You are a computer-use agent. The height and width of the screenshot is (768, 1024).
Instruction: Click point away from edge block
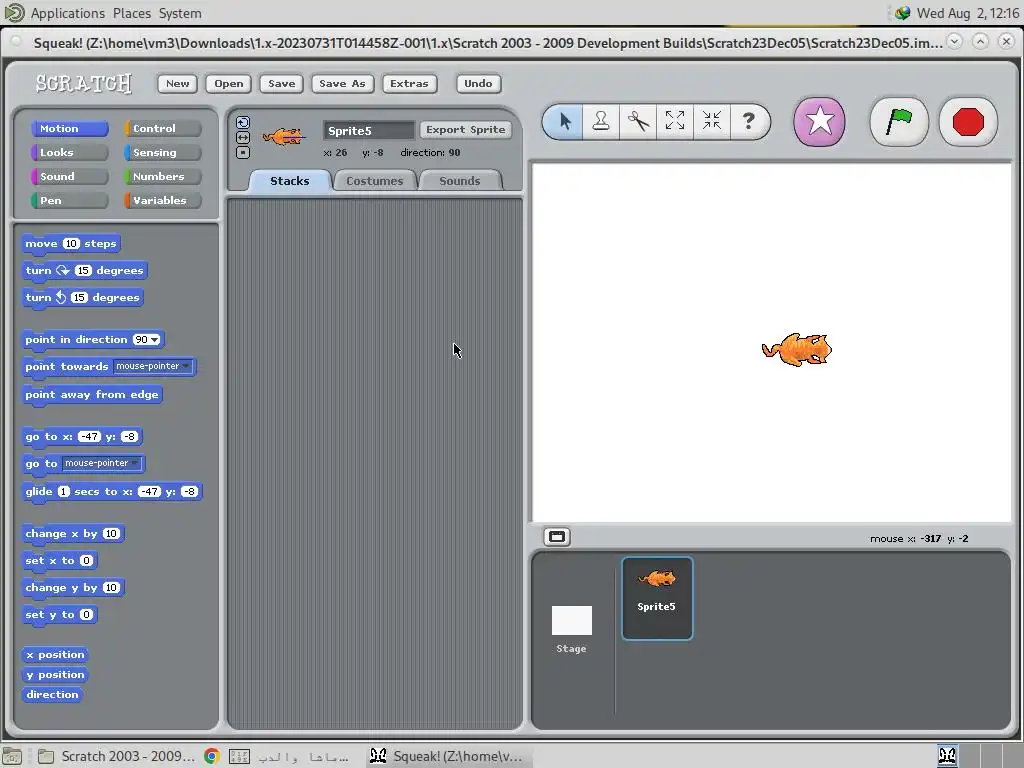click(91, 394)
